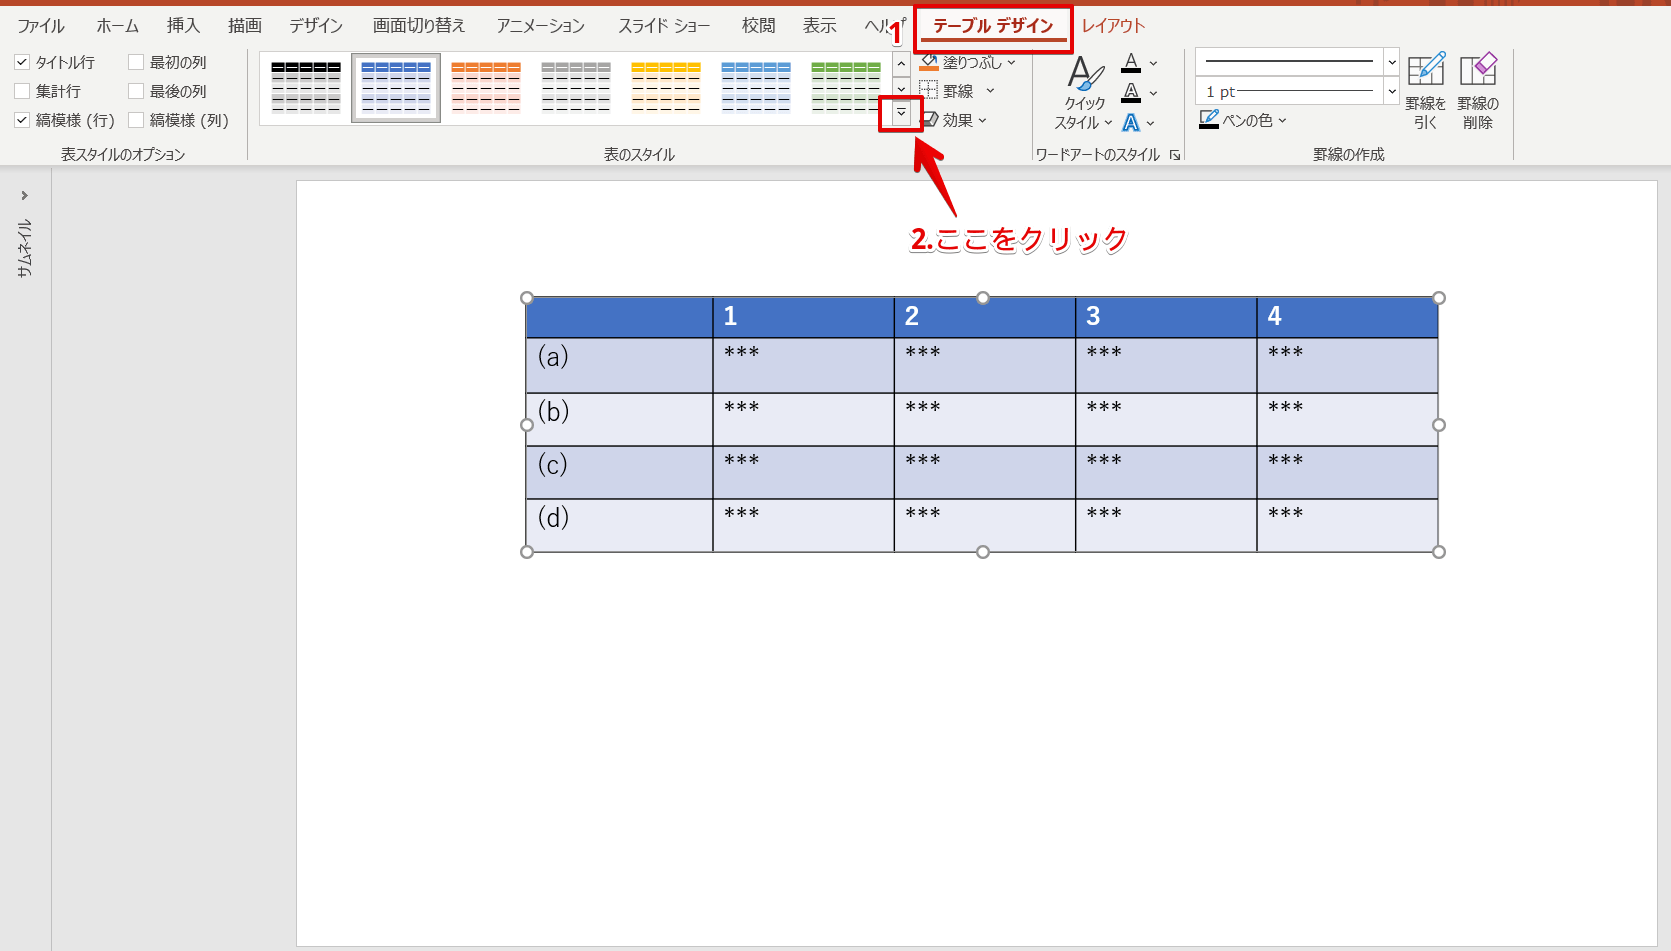Click the text fill letter A icon

[x=1131, y=63]
